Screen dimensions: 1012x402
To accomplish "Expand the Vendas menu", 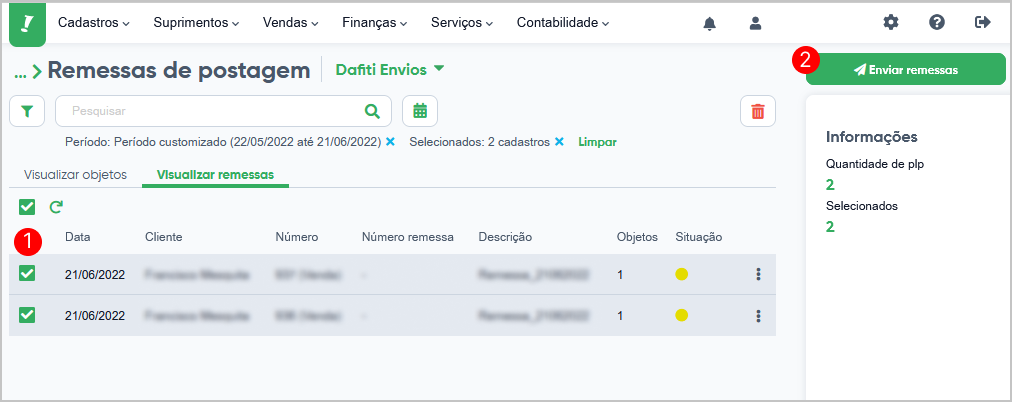I will pos(290,23).
